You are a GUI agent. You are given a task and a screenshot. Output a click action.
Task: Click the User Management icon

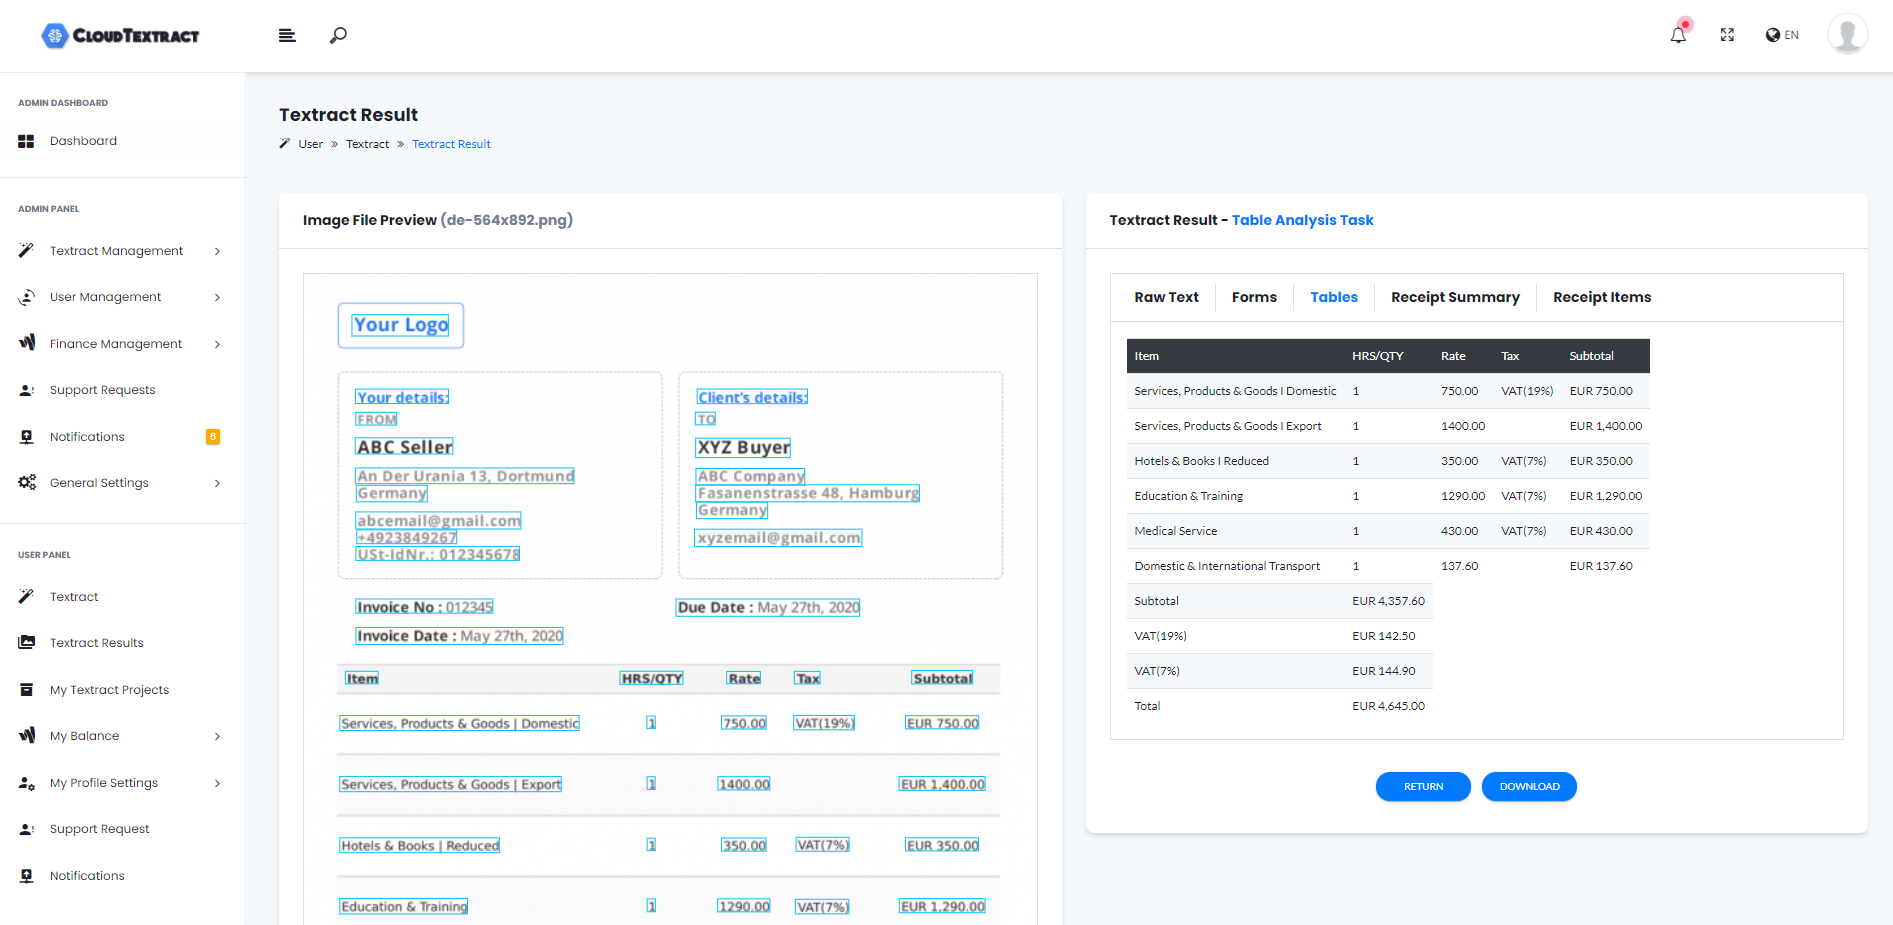tap(26, 297)
